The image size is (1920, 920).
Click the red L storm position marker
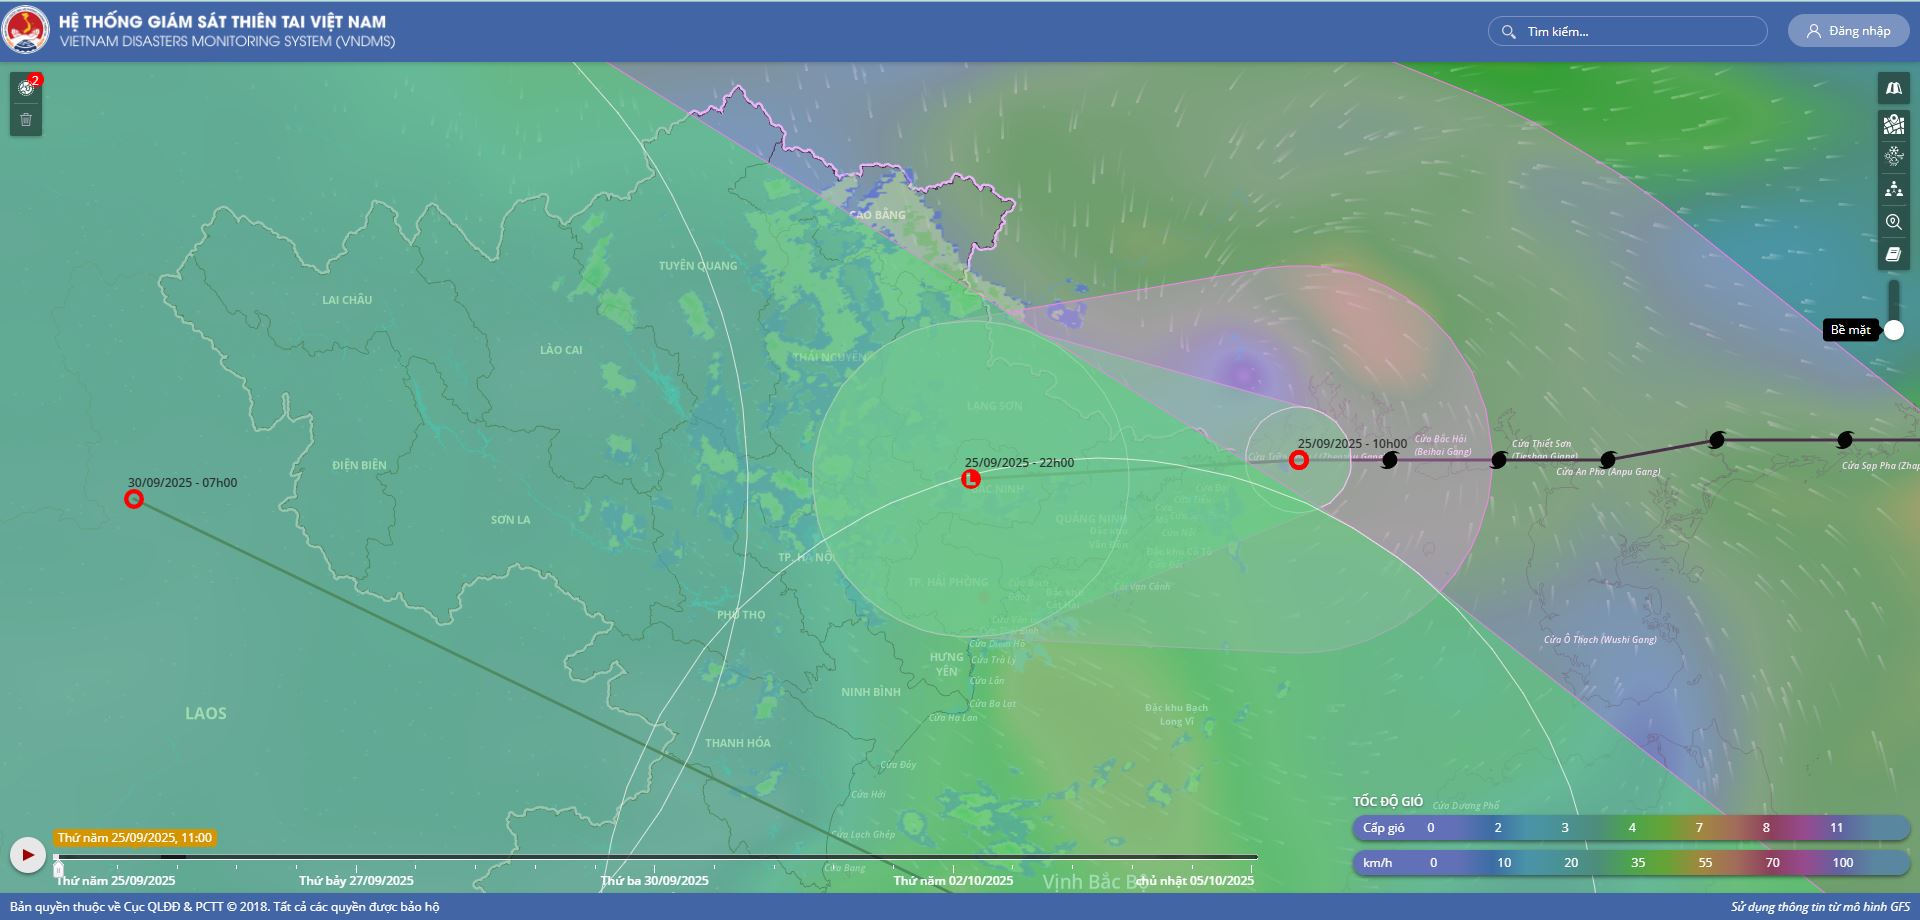(x=970, y=479)
